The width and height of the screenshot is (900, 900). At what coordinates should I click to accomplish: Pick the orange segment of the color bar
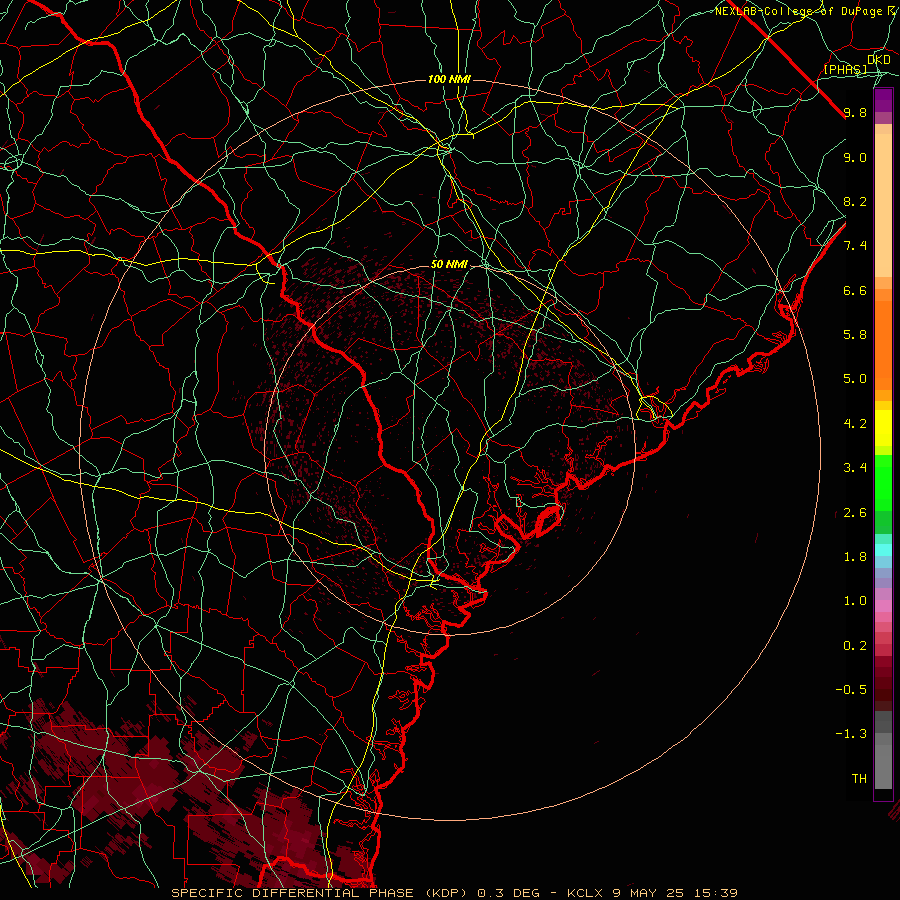coord(883,345)
